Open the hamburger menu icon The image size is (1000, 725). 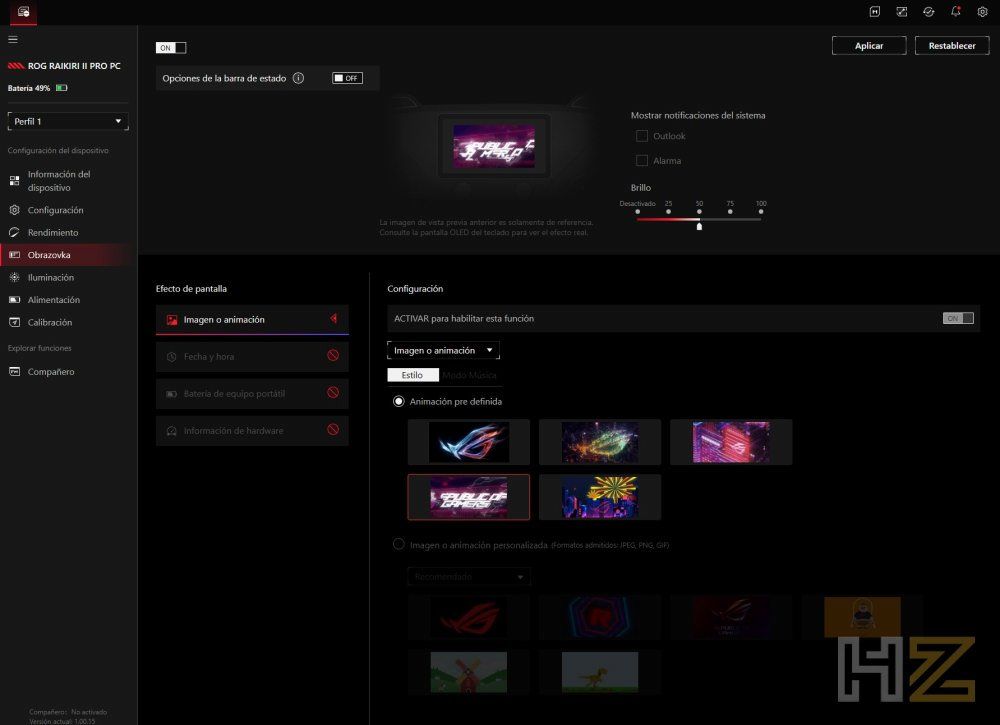[x=13, y=40]
